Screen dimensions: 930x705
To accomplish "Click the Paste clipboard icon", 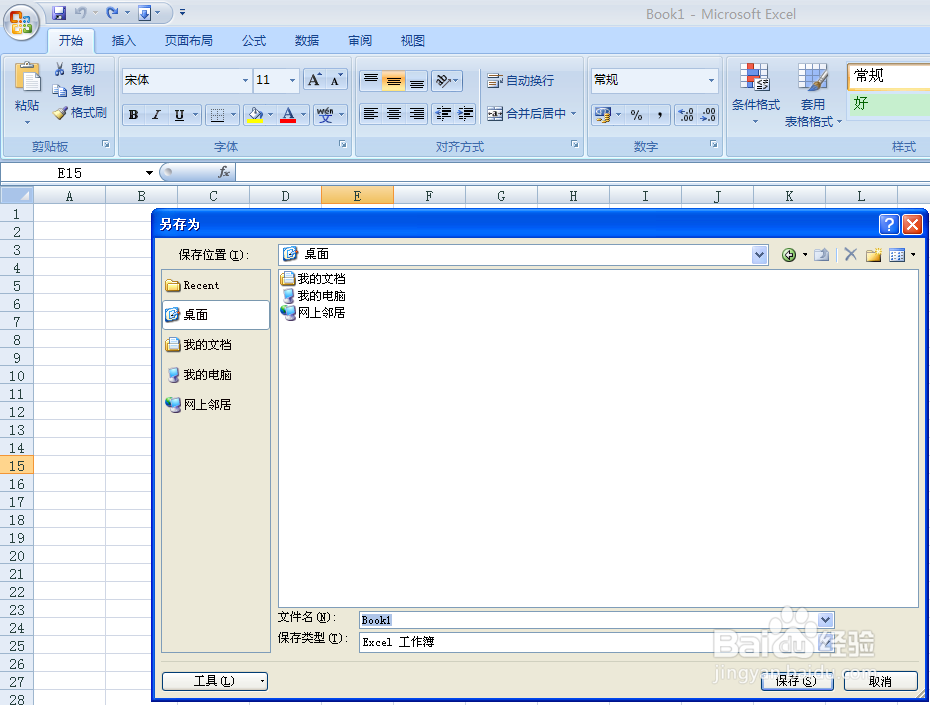I will [x=27, y=78].
